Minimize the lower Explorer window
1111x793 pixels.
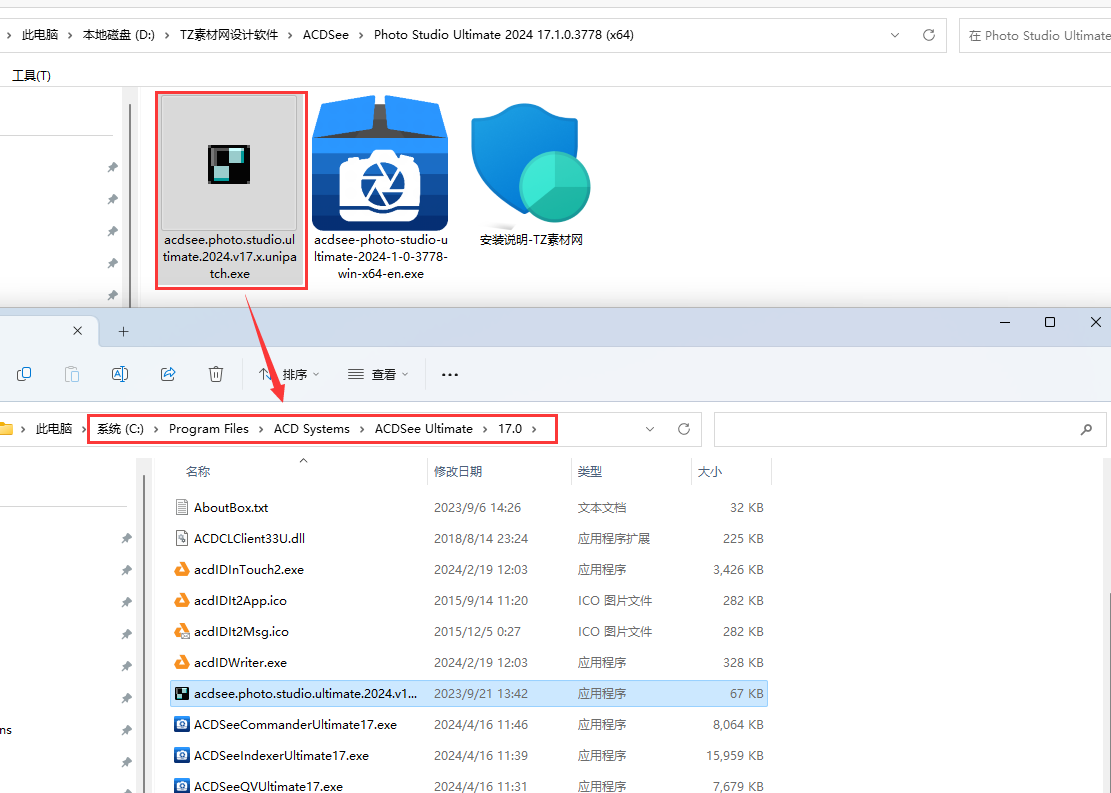[1005, 322]
